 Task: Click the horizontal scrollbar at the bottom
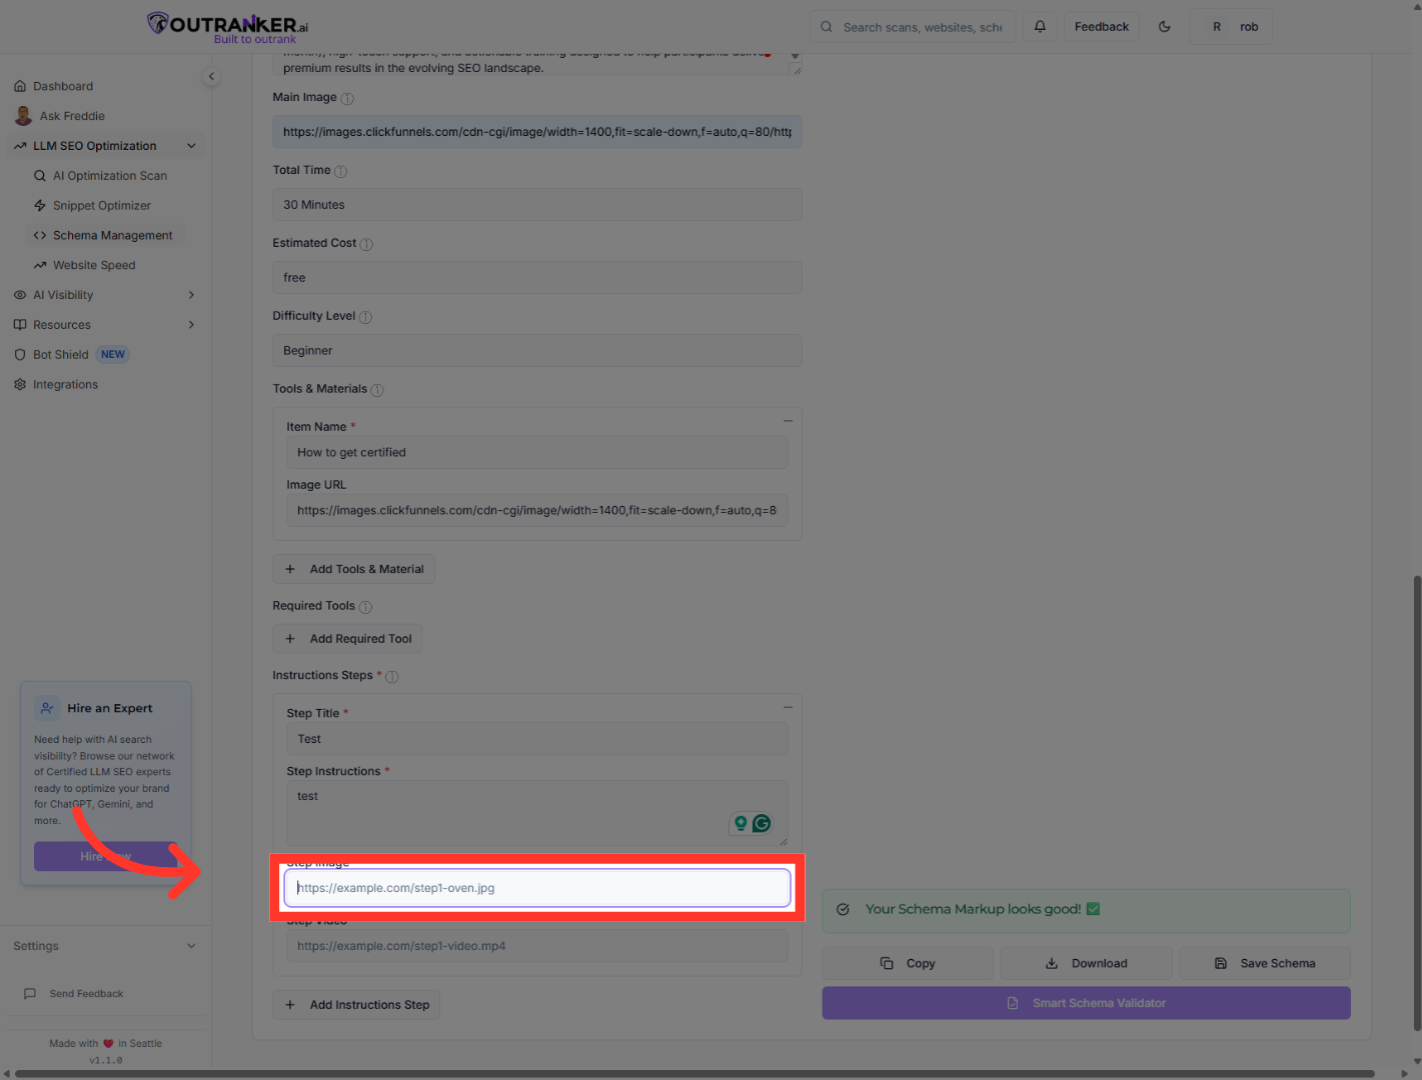695,1074
